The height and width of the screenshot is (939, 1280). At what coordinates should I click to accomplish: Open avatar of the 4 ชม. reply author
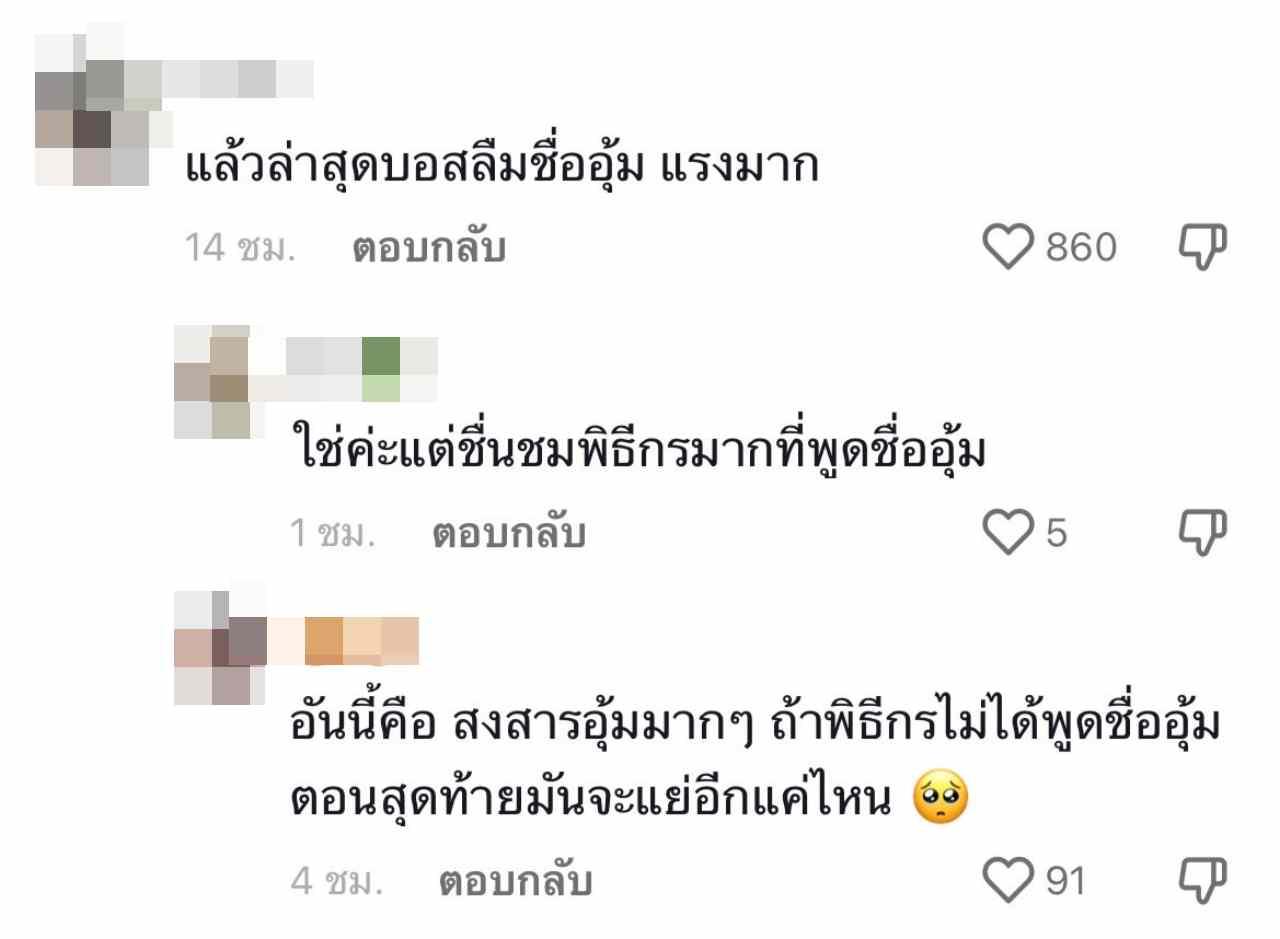click(220, 647)
